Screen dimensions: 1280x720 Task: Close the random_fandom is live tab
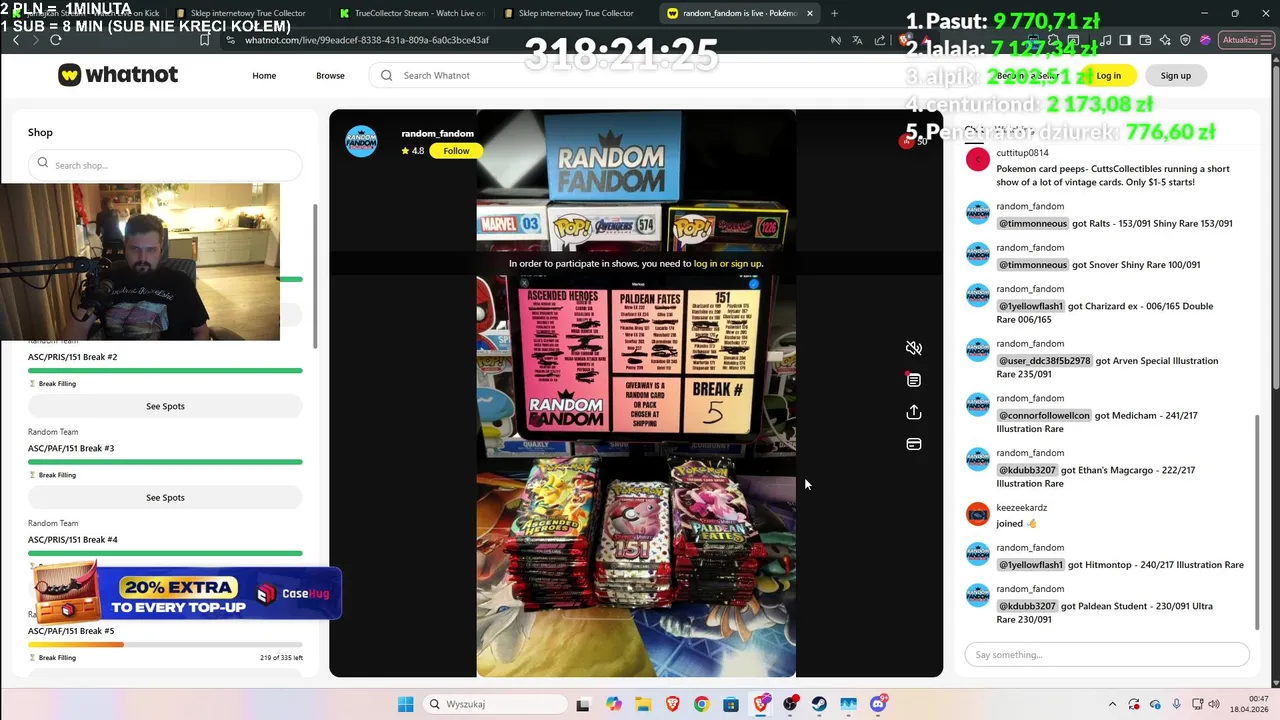(809, 13)
